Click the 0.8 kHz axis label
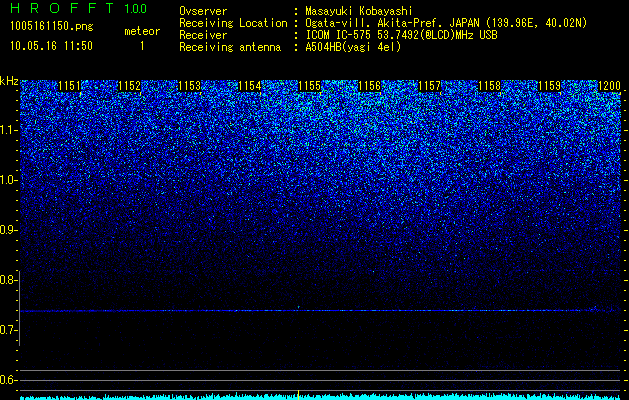Image resolution: width=629 pixels, height=400 pixels. [x=8, y=280]
